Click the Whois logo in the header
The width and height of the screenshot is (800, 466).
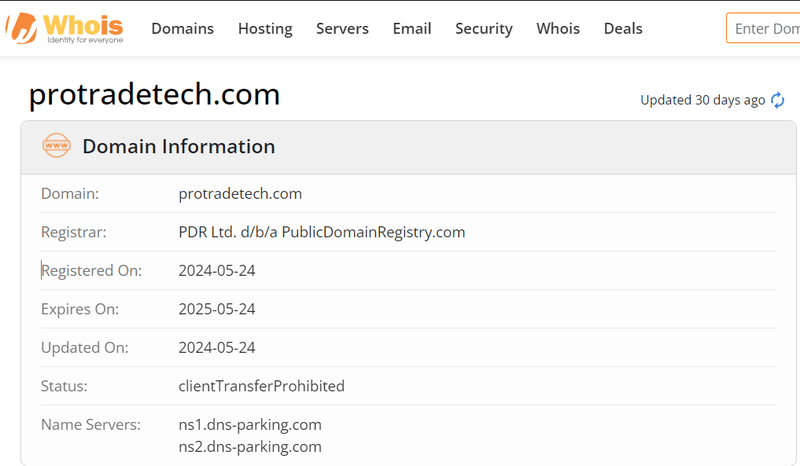[64, 29]
